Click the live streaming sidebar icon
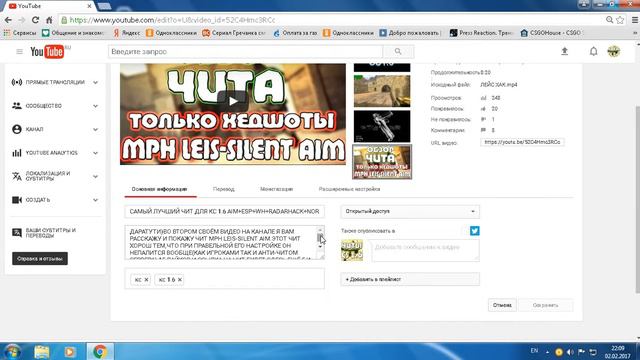Viewport: 640px width, 360px height. click(17, 82)
